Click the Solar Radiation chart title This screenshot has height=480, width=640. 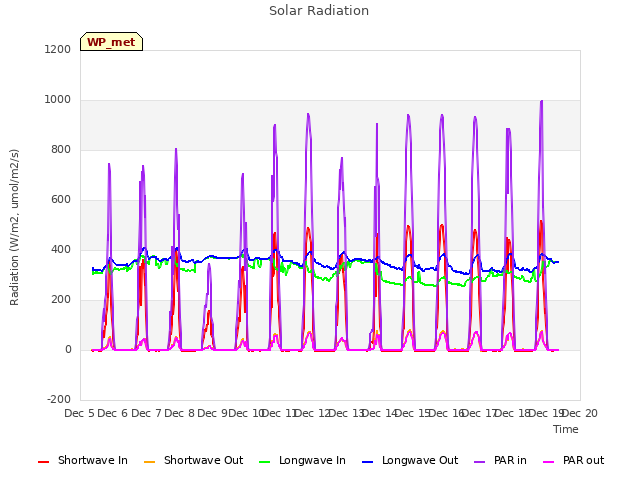[x=319, y=11]
